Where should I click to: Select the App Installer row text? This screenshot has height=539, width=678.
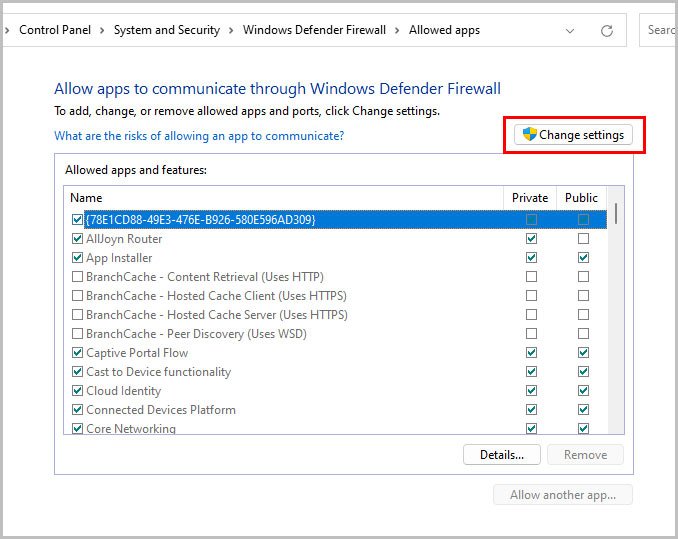(x=119, y=258)
